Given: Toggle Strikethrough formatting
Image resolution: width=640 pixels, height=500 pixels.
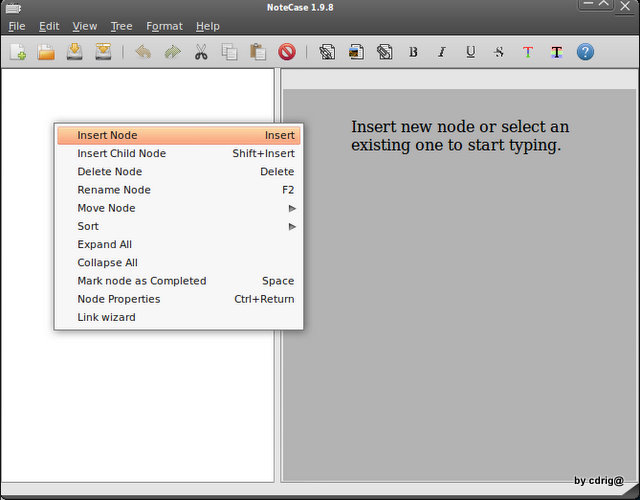Looking at the screenshot, I should pyautogui.click(x=499, y=52).
